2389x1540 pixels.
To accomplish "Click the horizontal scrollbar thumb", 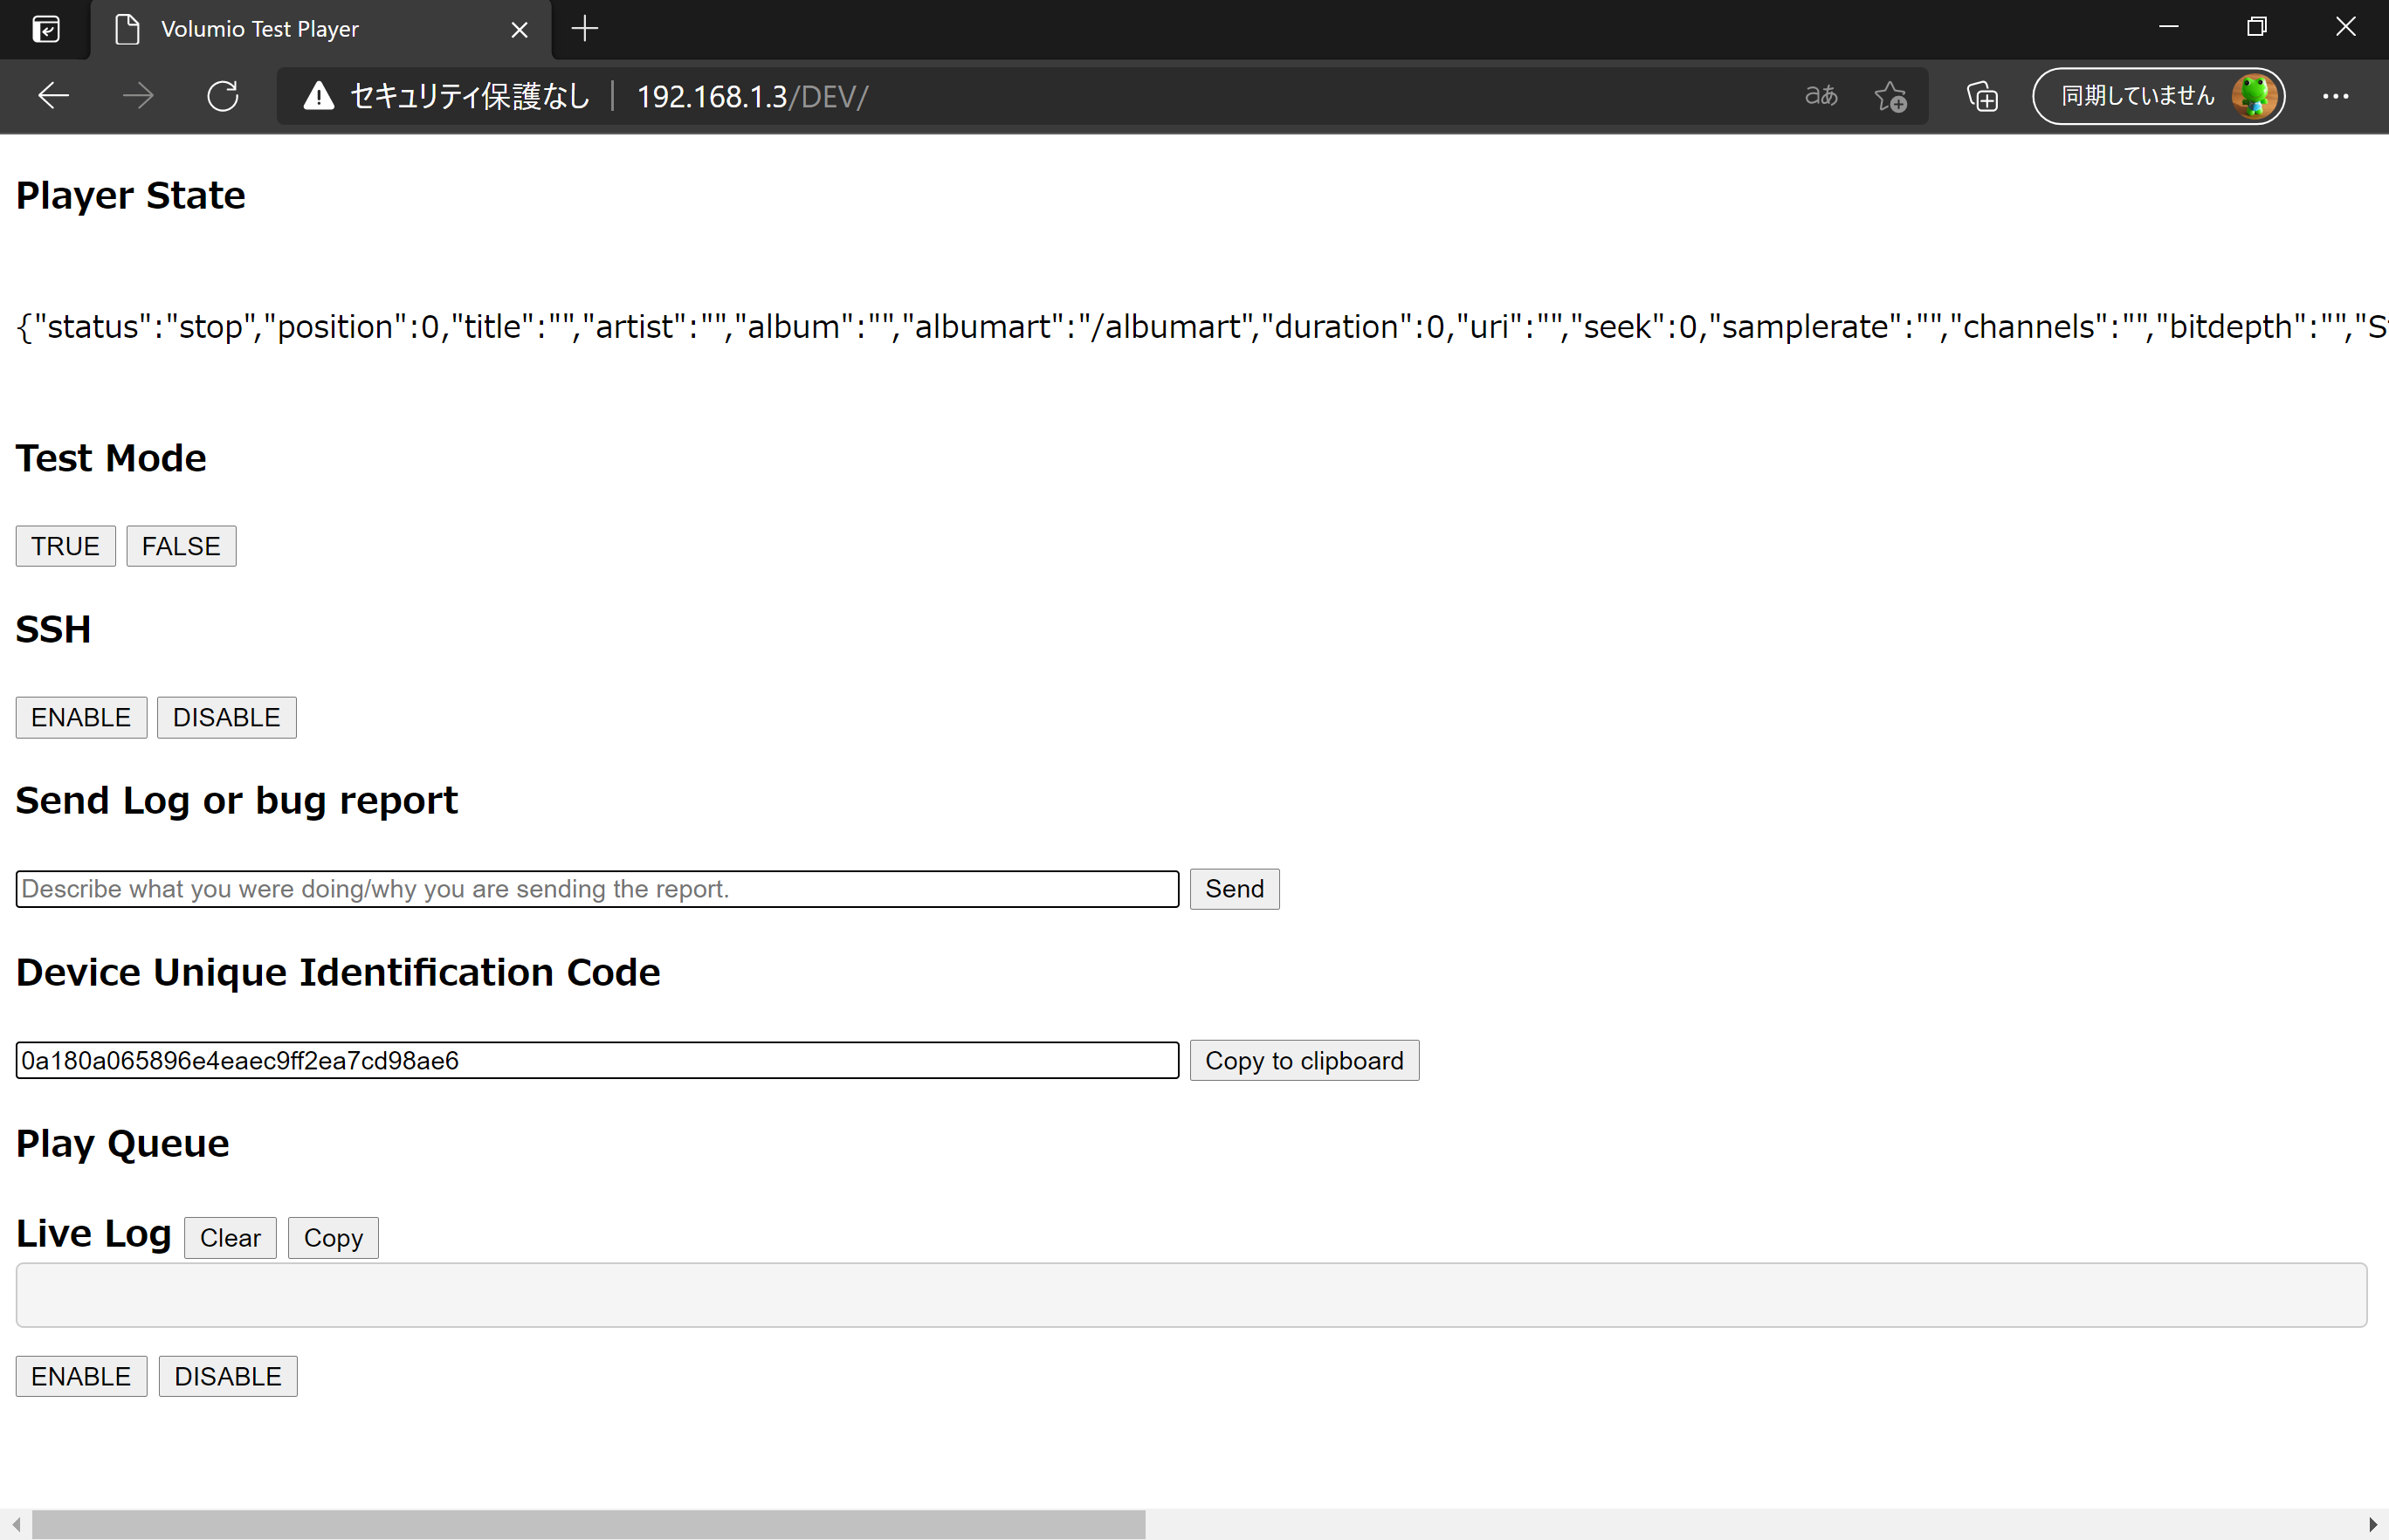I will [x=588, y=1524].
